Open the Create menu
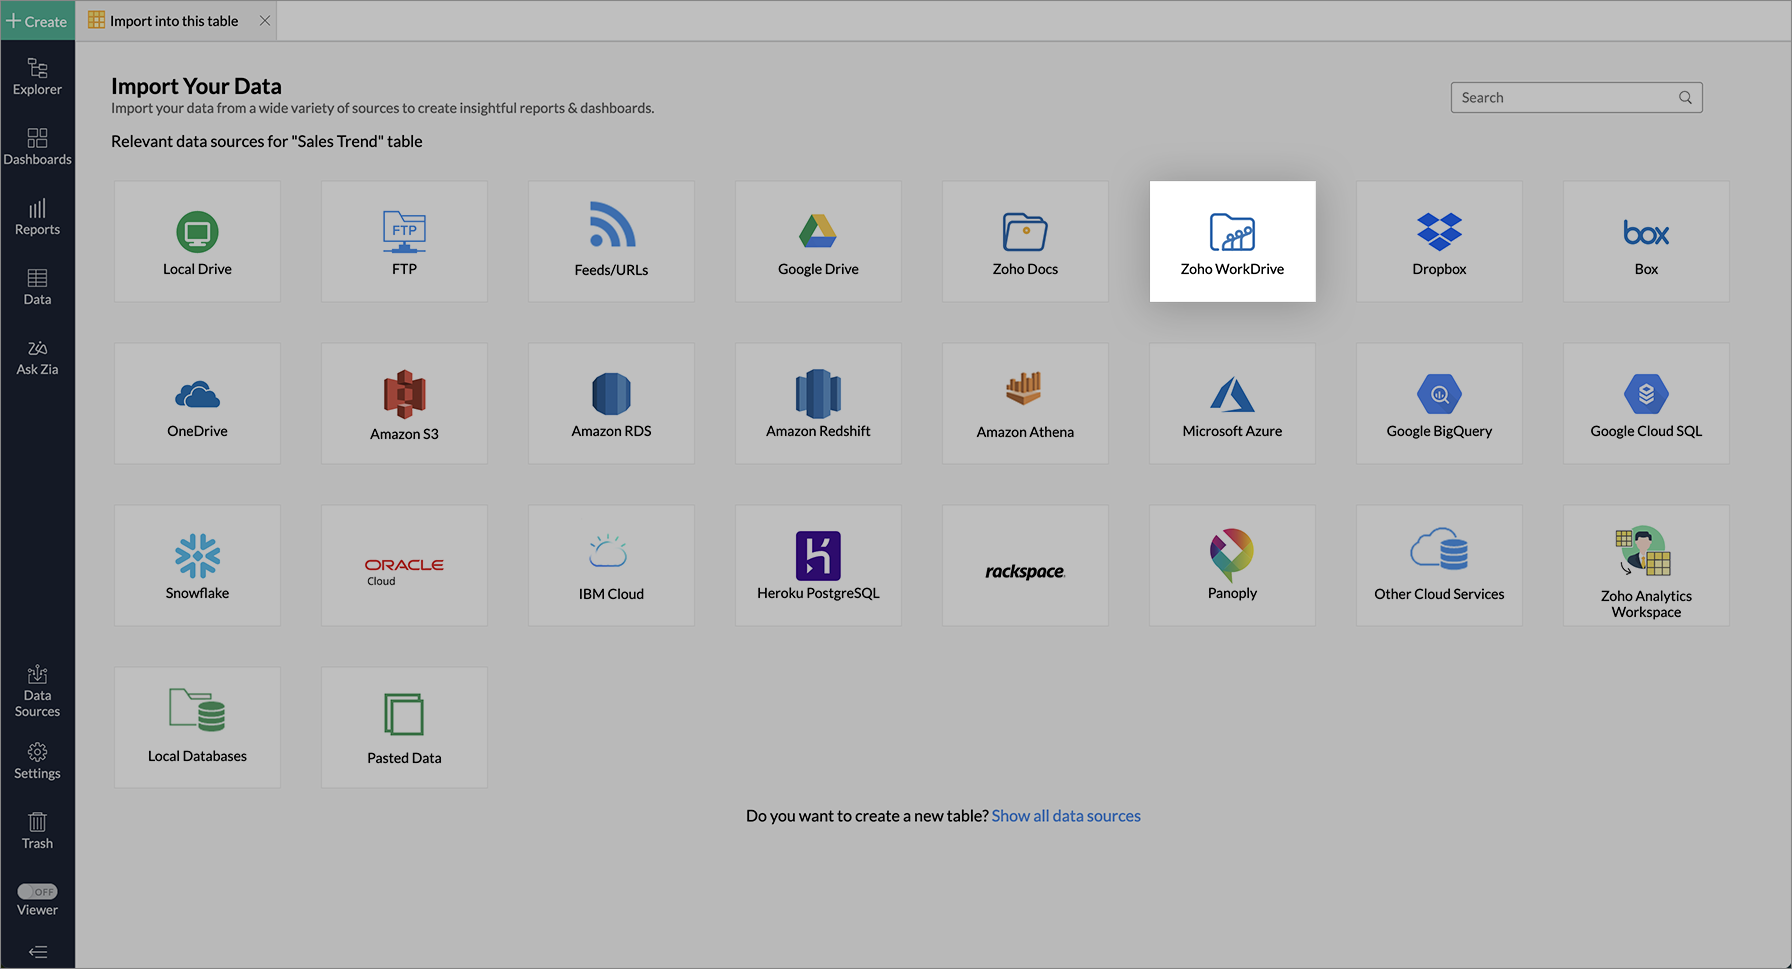 pyautogui.click(x=37, y=21)
